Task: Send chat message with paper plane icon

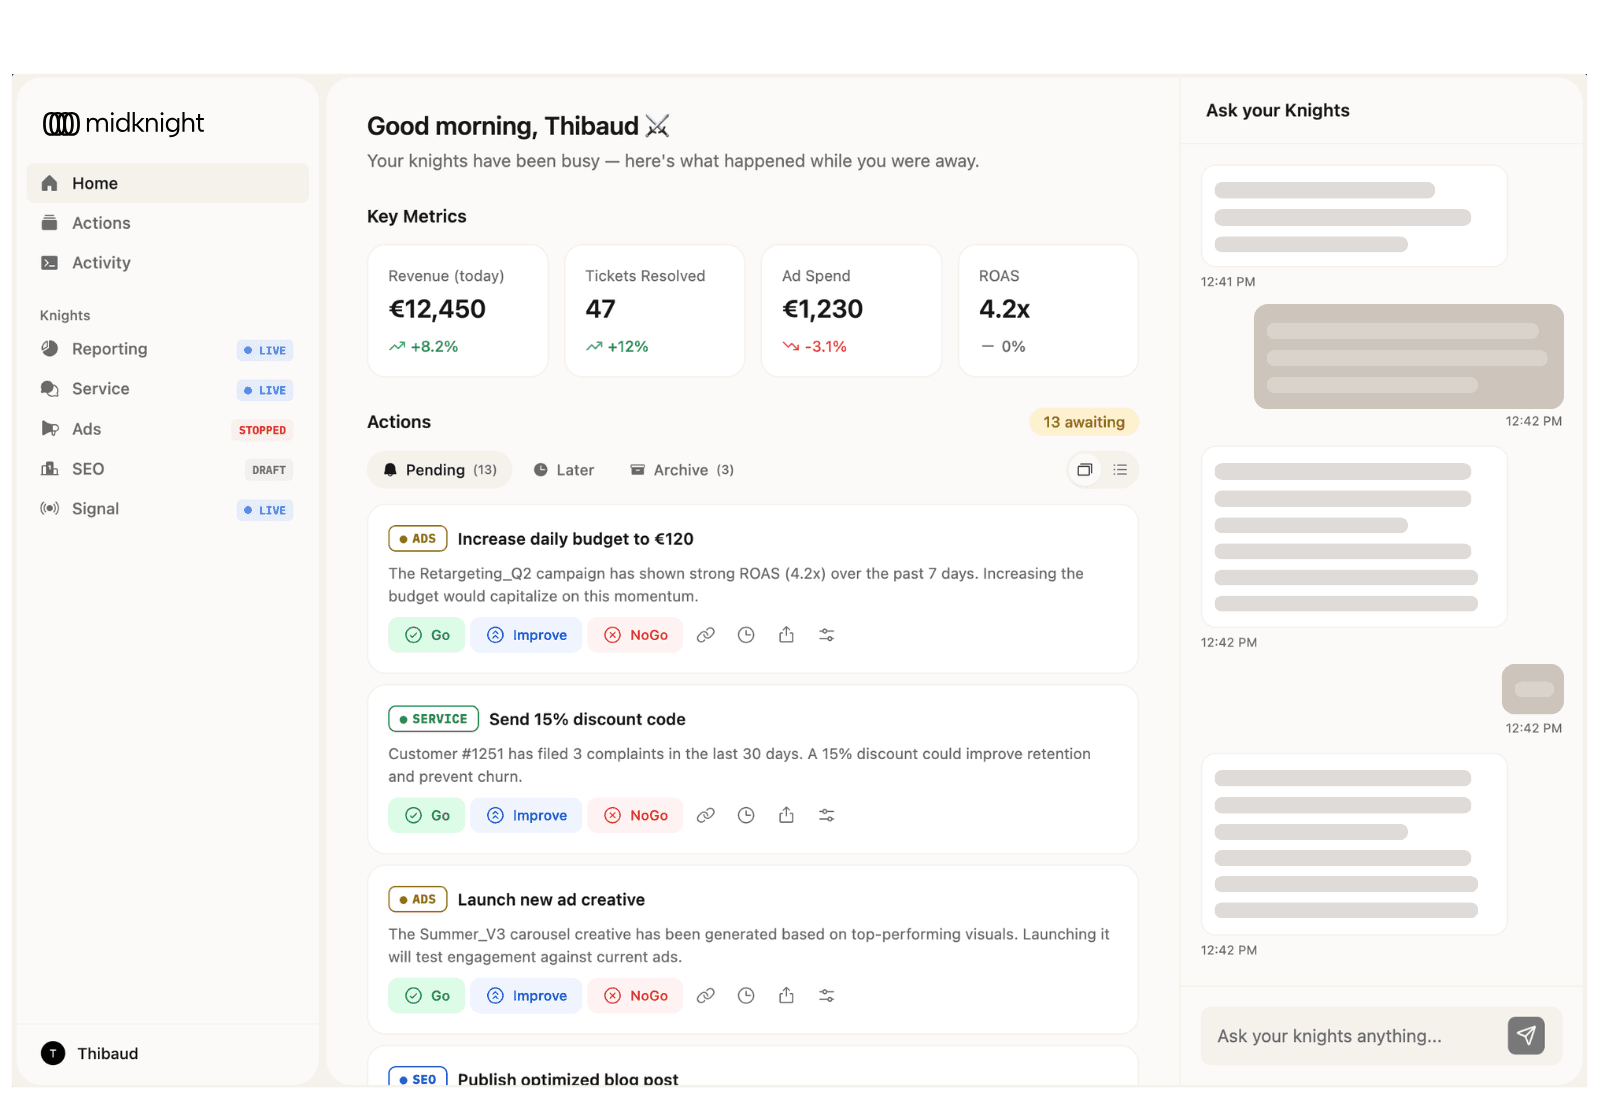Action: pos(1525,1036)
